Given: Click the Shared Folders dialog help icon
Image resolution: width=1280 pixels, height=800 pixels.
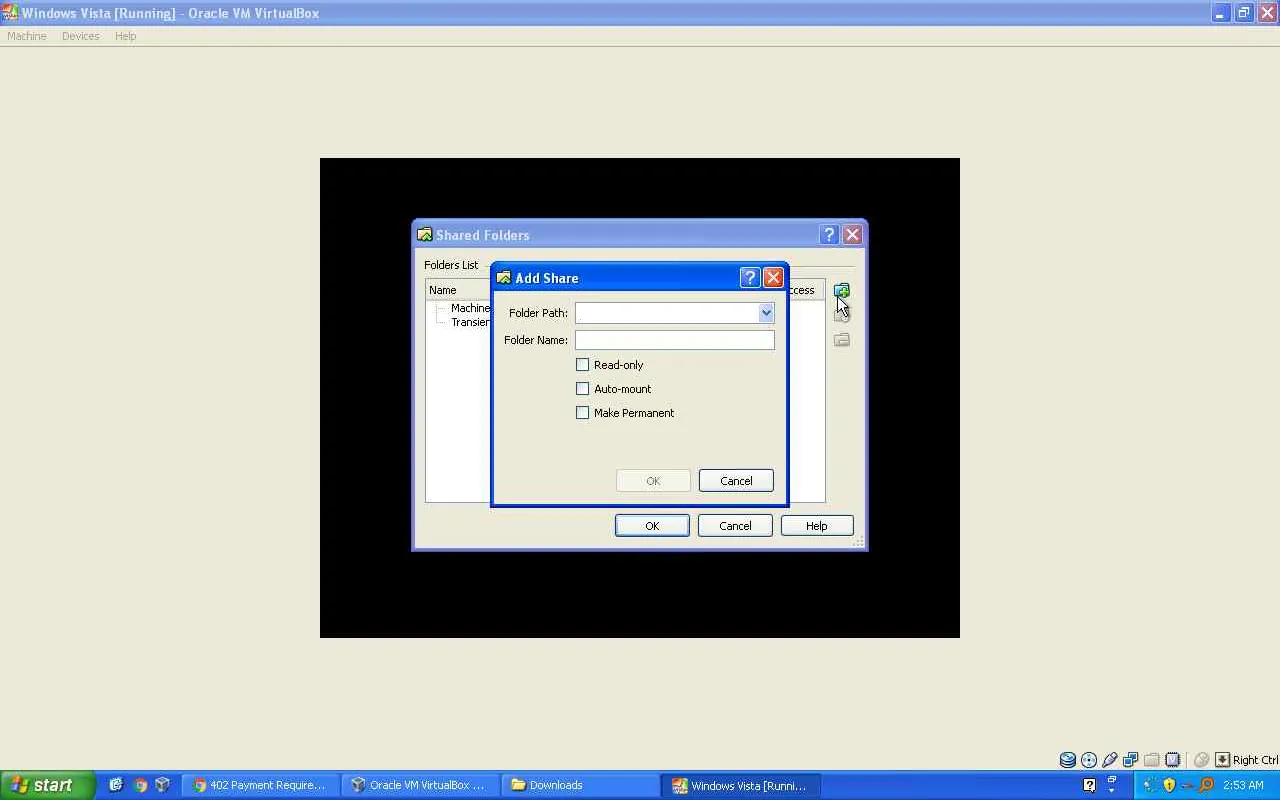Looking at the screenshot, I should 829,235.
